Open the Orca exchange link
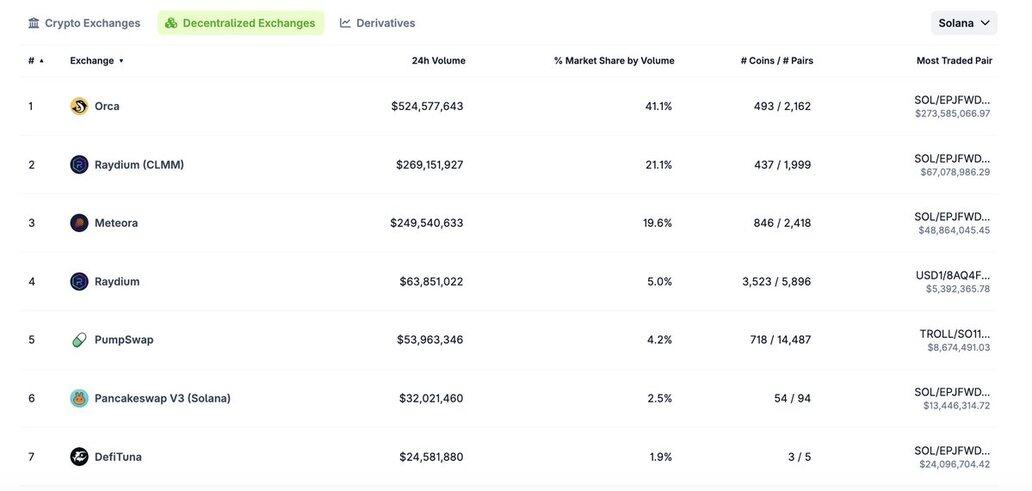Viewport: 1032px width, 491px height. point(107,106)
